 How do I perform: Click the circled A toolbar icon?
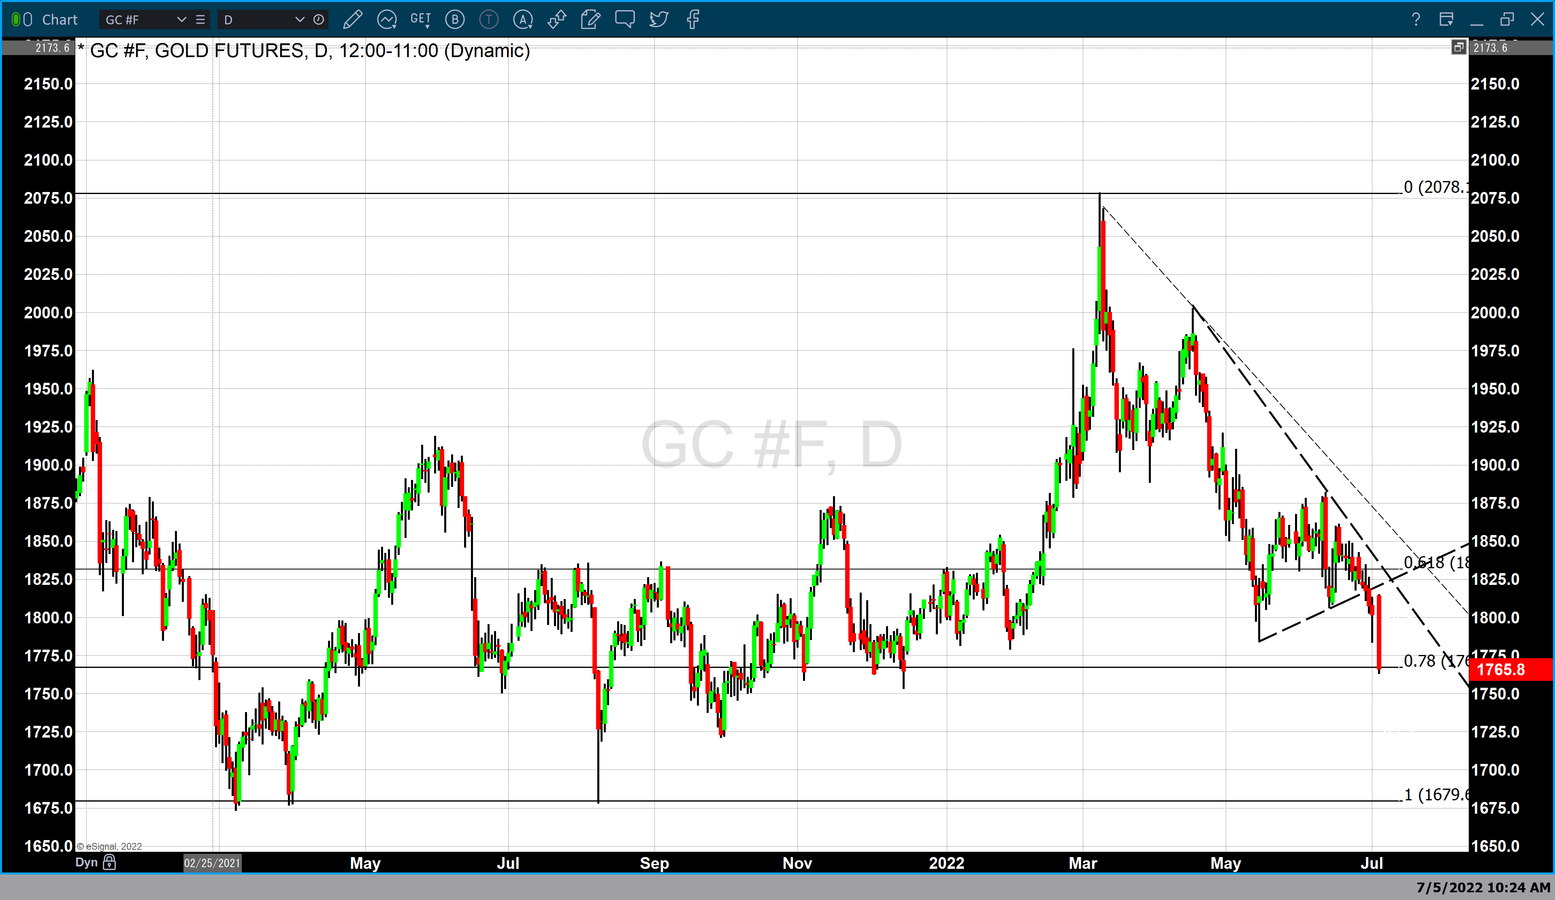click(x=523, y=19)
